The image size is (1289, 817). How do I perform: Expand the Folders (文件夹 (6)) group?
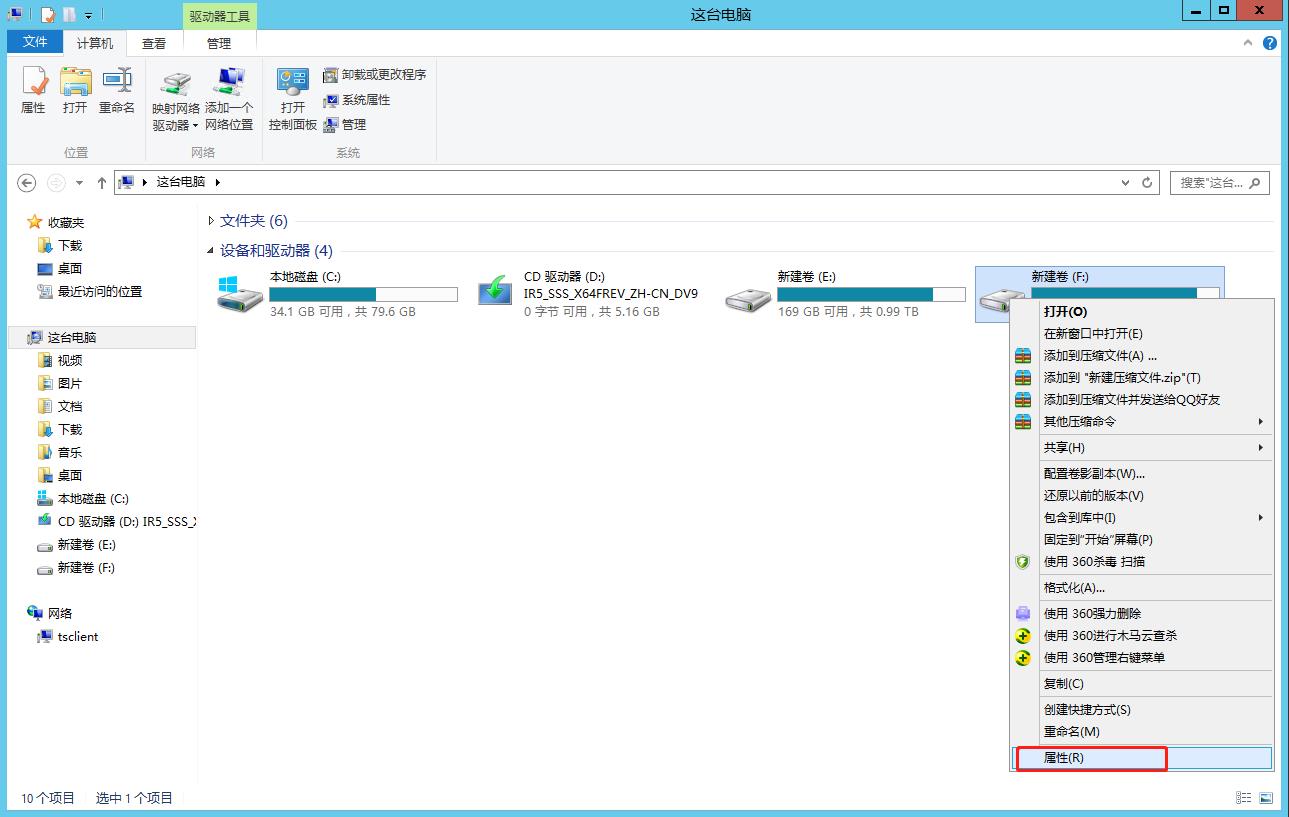pyautogui.click(x=211, y=221)
